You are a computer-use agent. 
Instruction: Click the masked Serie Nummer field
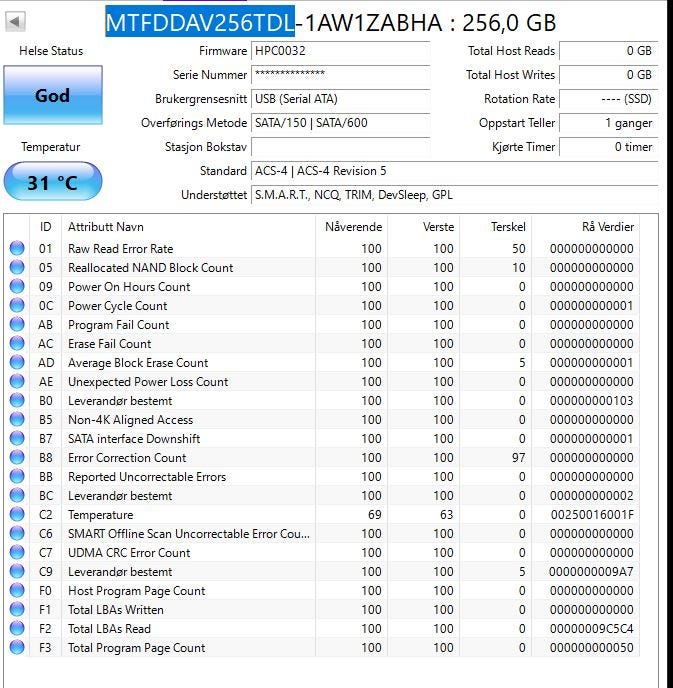pyautogui.click(x=340, y=75)
